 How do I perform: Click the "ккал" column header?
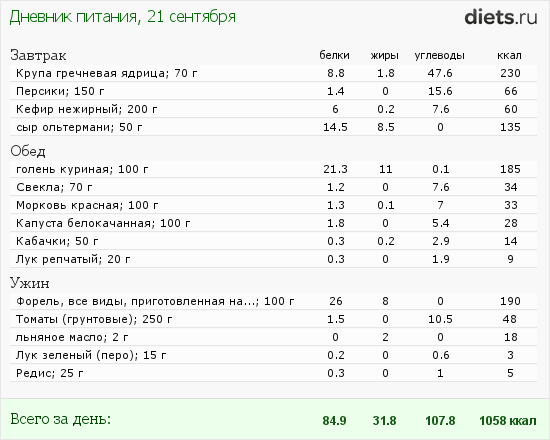click(509, 55)
